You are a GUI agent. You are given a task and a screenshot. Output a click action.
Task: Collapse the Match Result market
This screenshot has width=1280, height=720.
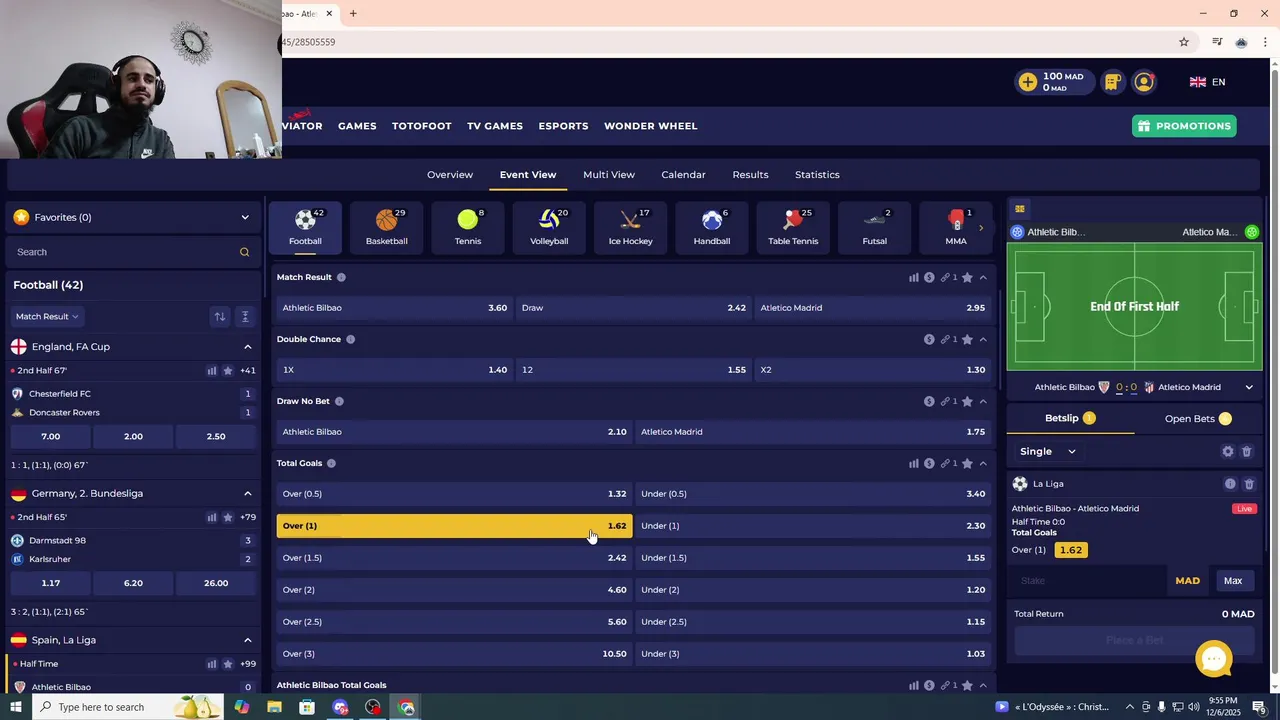(x=983, y=277)
